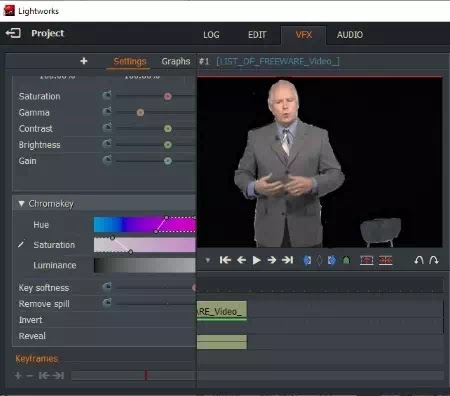Click the timeline ruler strip

point(320,287)
